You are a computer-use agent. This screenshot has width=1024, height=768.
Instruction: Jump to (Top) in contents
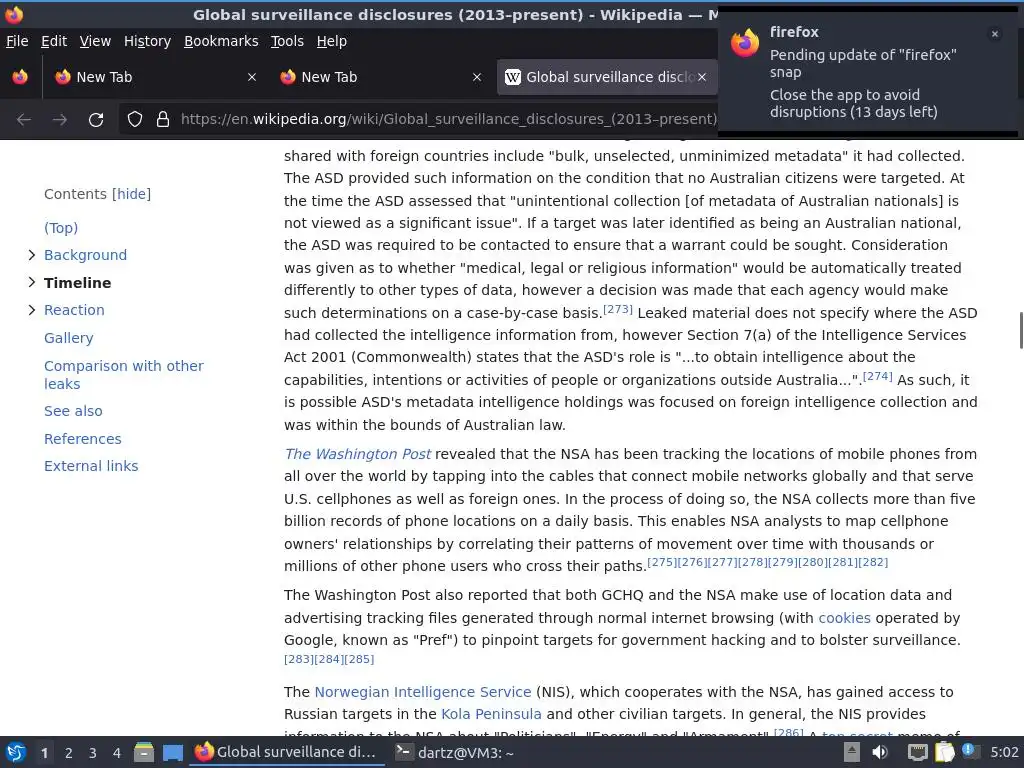tap(61, 228)
